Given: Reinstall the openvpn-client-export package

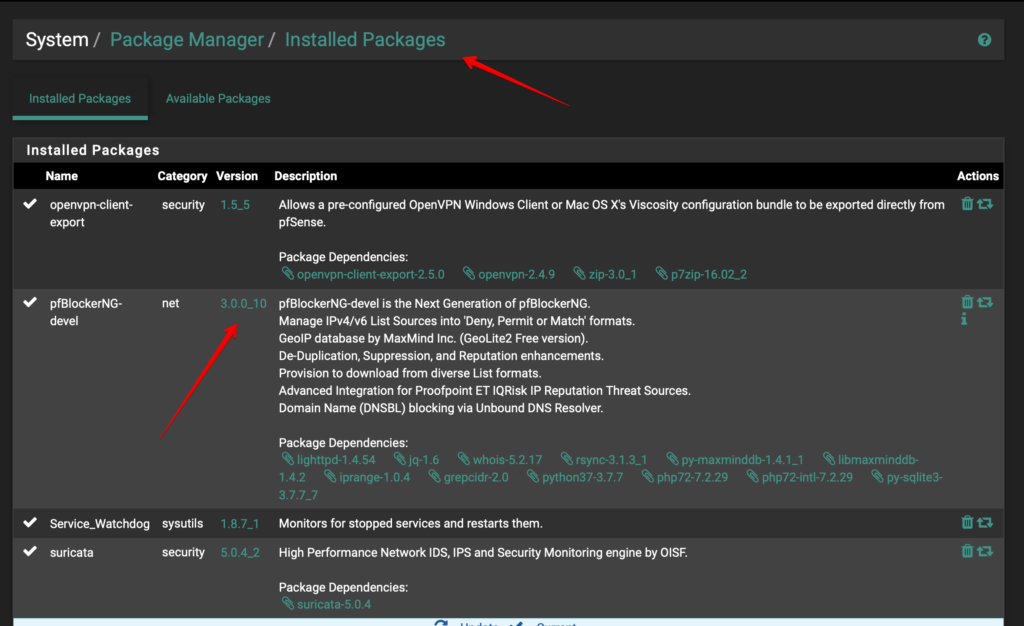Looking at the screenshot, I should 985,204.
